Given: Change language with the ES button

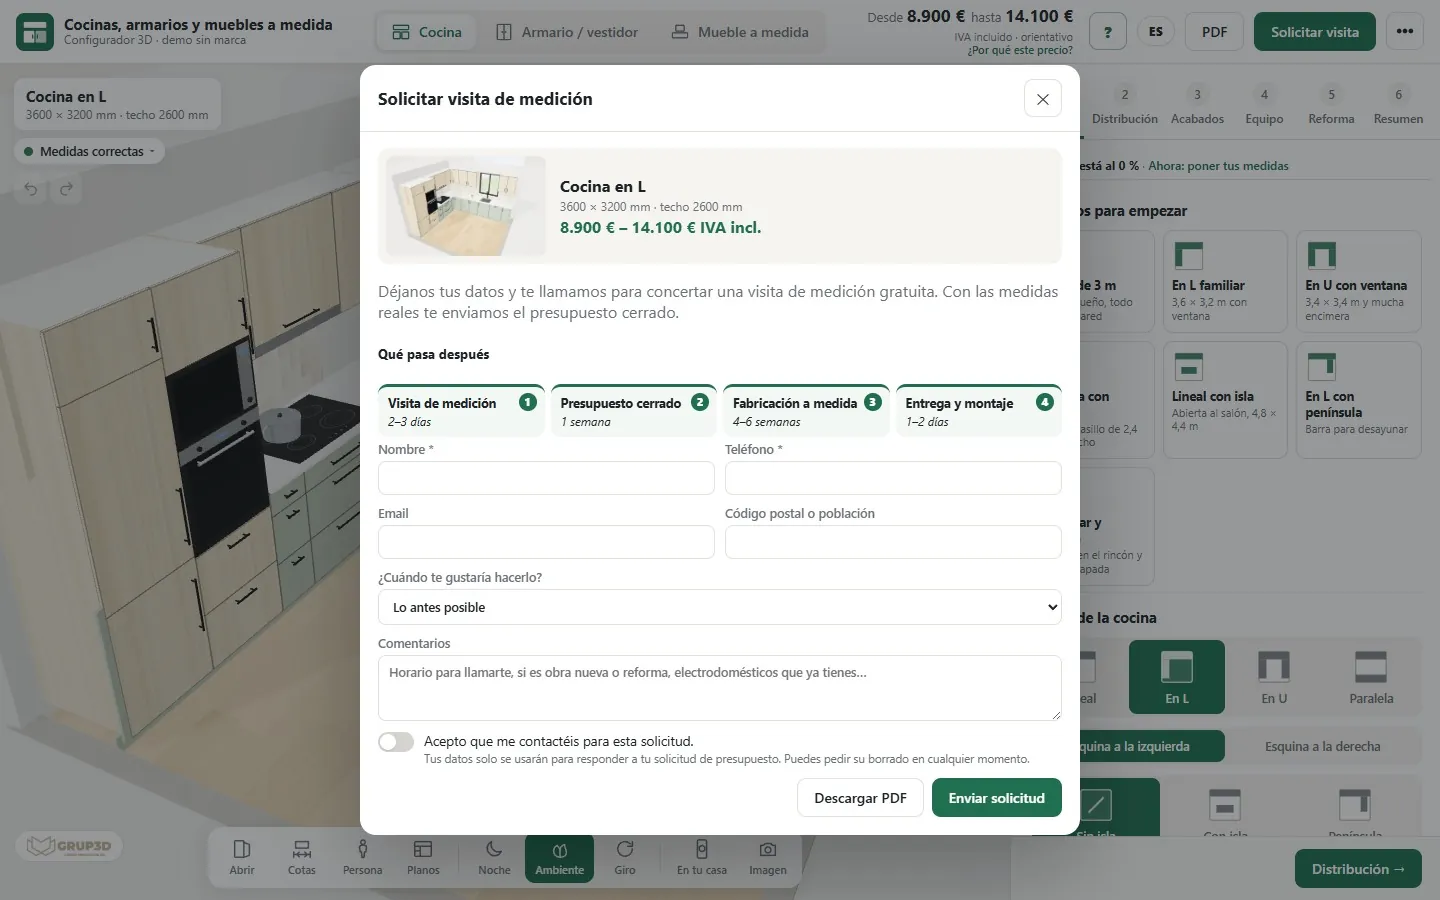Looking at the screenshot, I should click(x=1156, y=32).
